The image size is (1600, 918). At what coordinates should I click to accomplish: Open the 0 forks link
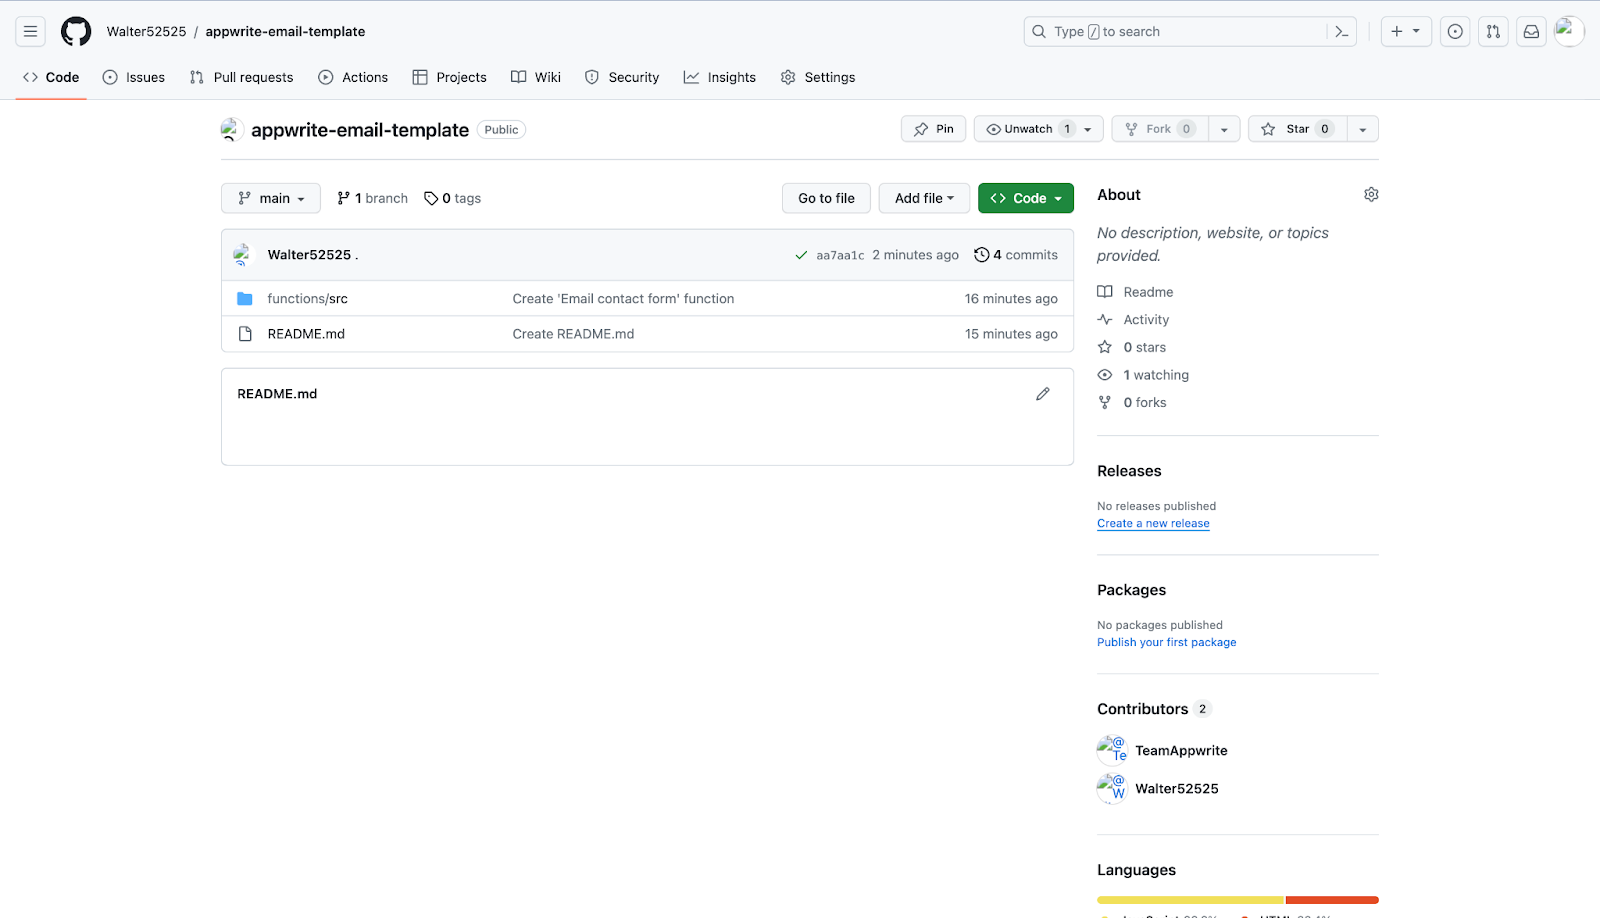coord(1132,402)
